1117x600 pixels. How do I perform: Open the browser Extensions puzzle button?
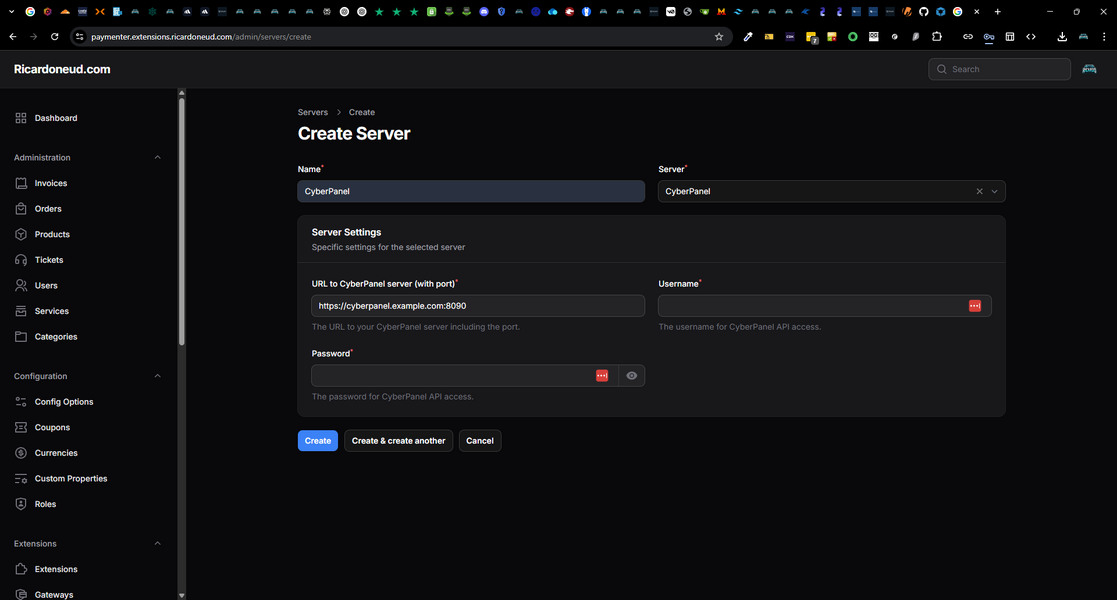click(x=937, y=36)
